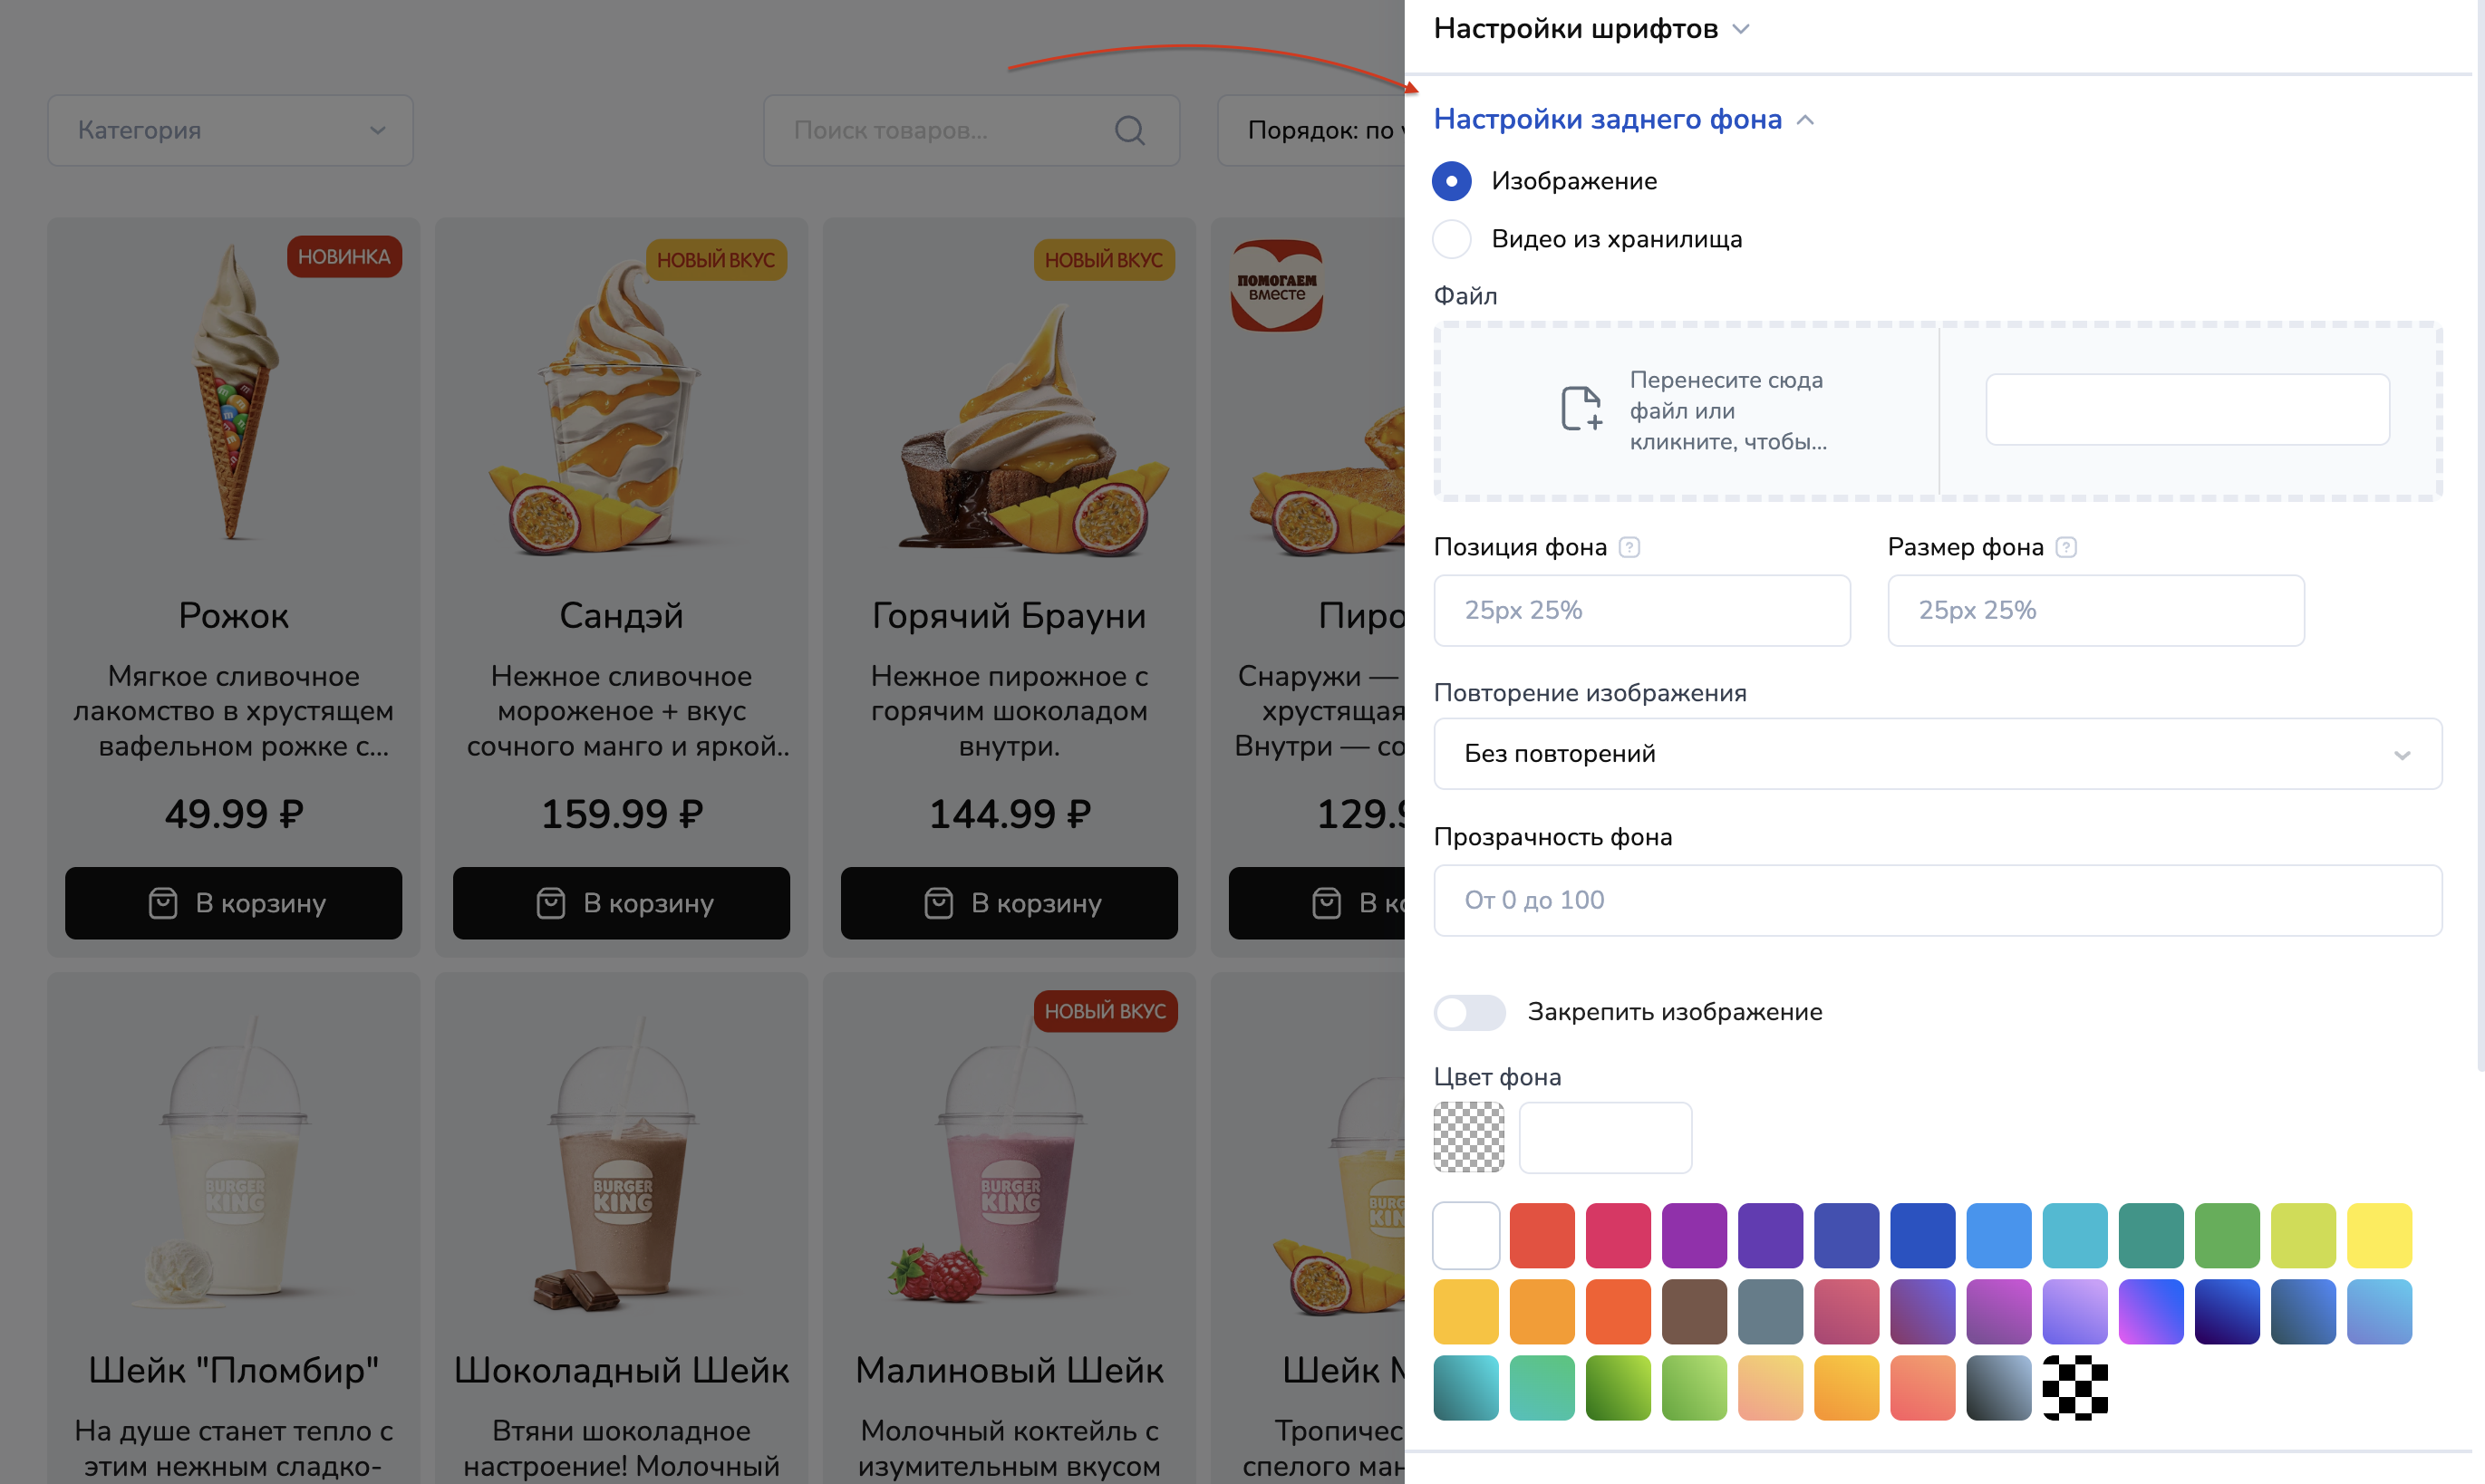Screen dimensions: 2485x1484
Task: Collapse the Настройки заднего фона section
Action: pyautogui.click(x=1624, y=119)
